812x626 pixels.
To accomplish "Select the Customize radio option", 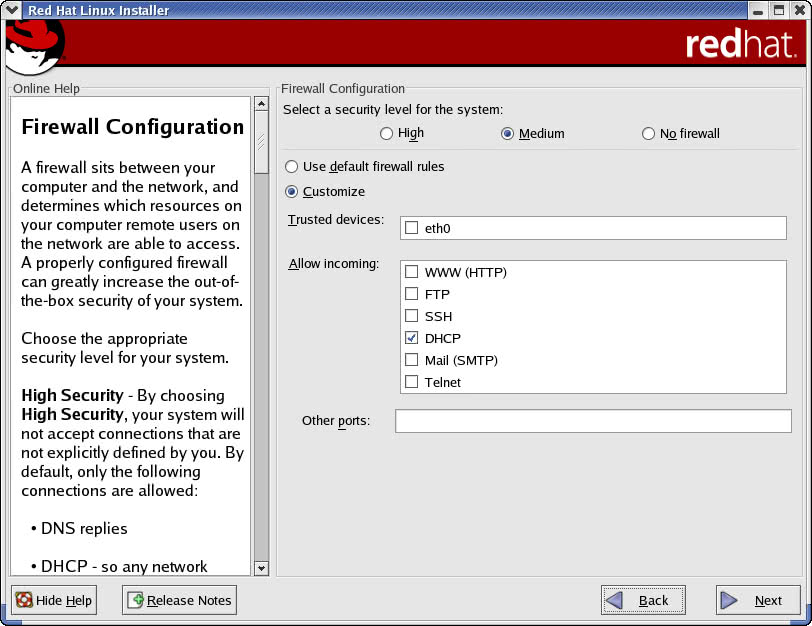I will pyautogui.click(x=292, y=192).
